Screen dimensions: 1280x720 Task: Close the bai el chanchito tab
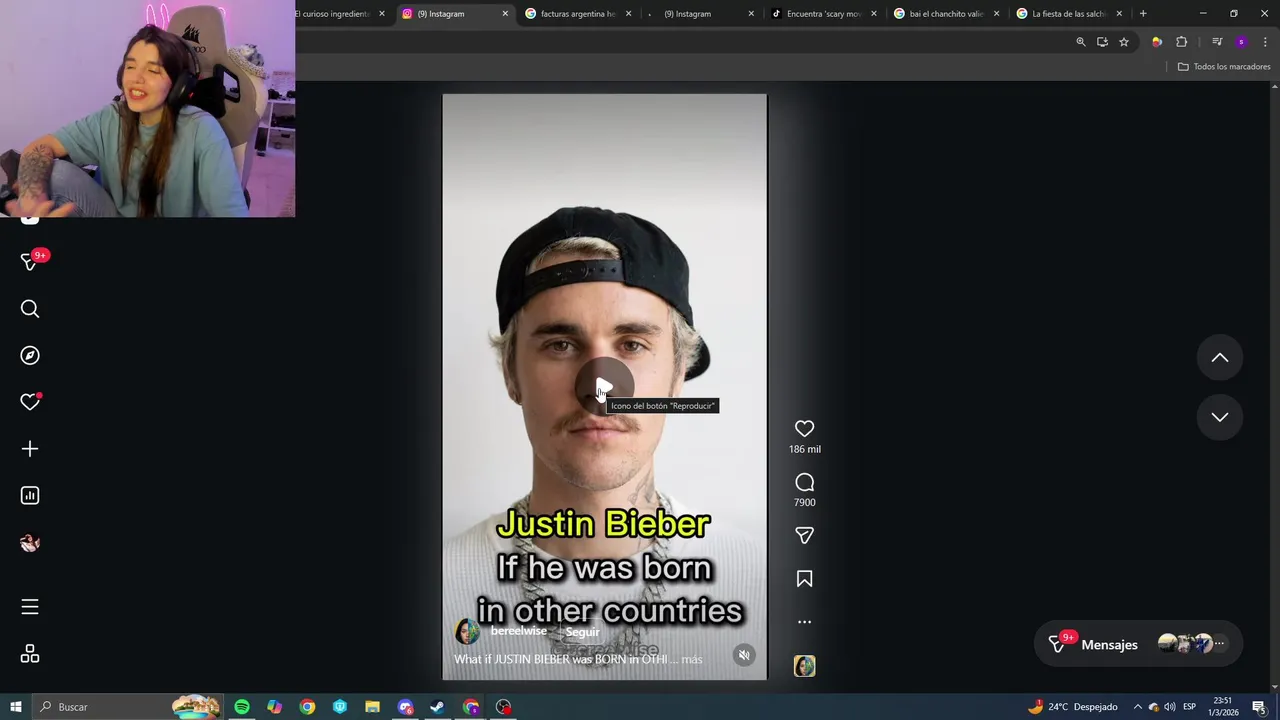tap(996, 14)
